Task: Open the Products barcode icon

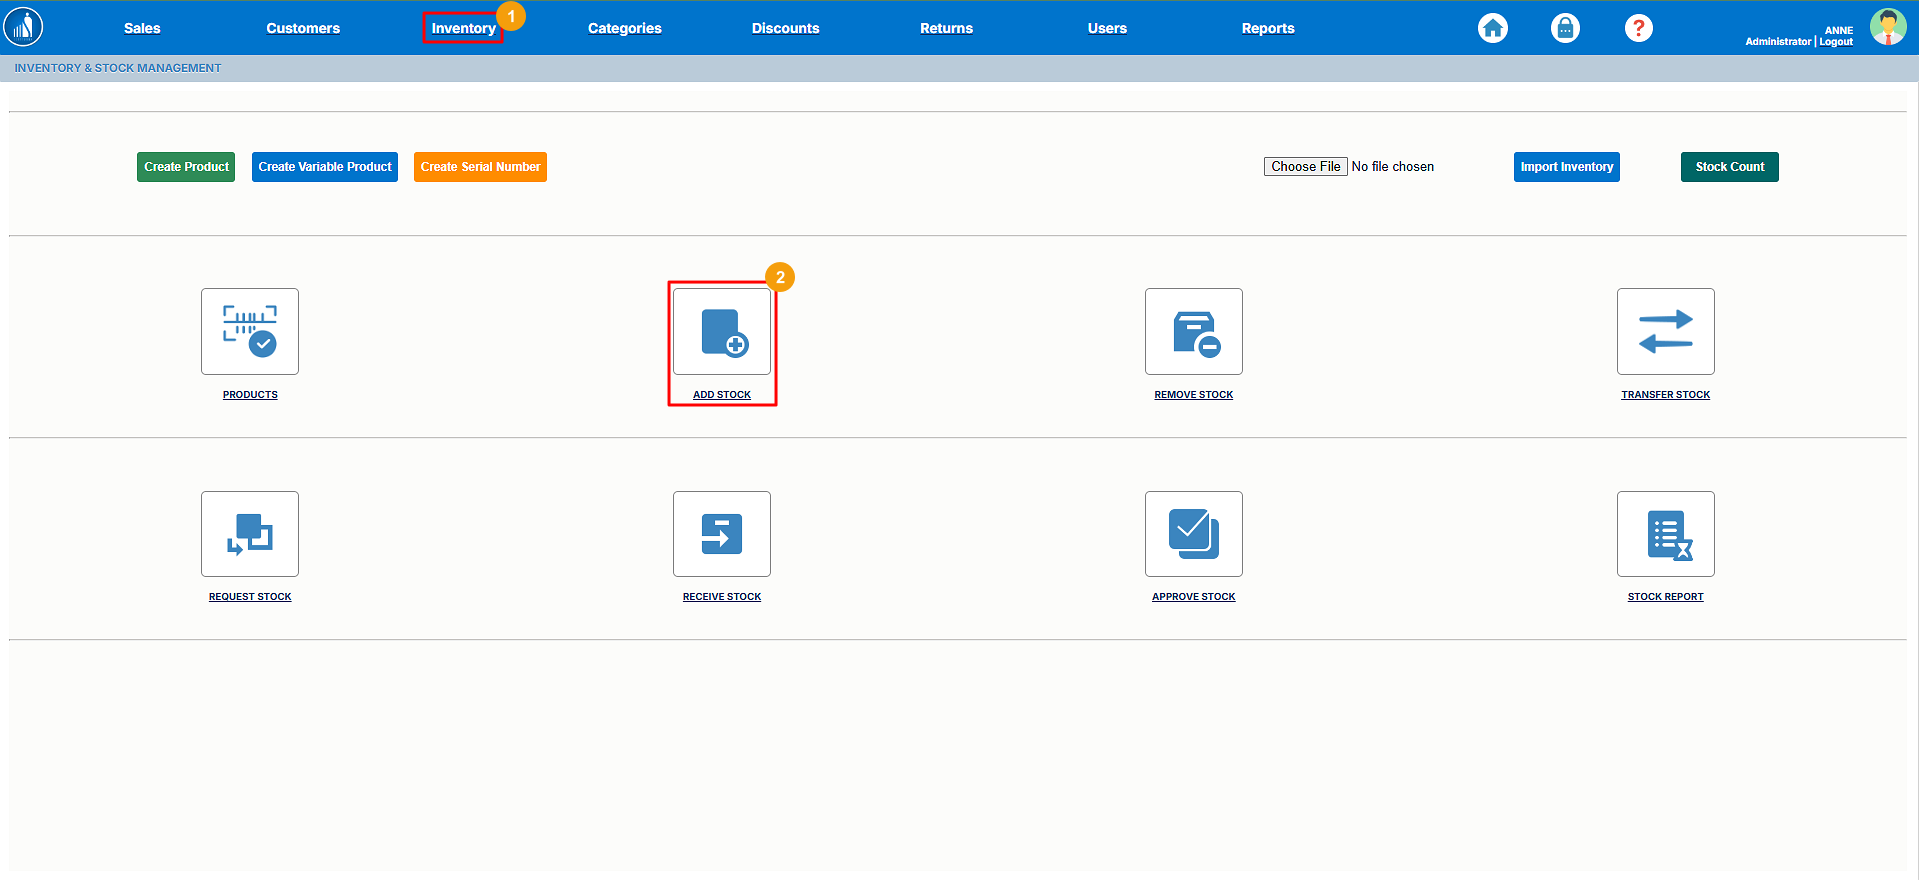Action: (x=250, y=332)
